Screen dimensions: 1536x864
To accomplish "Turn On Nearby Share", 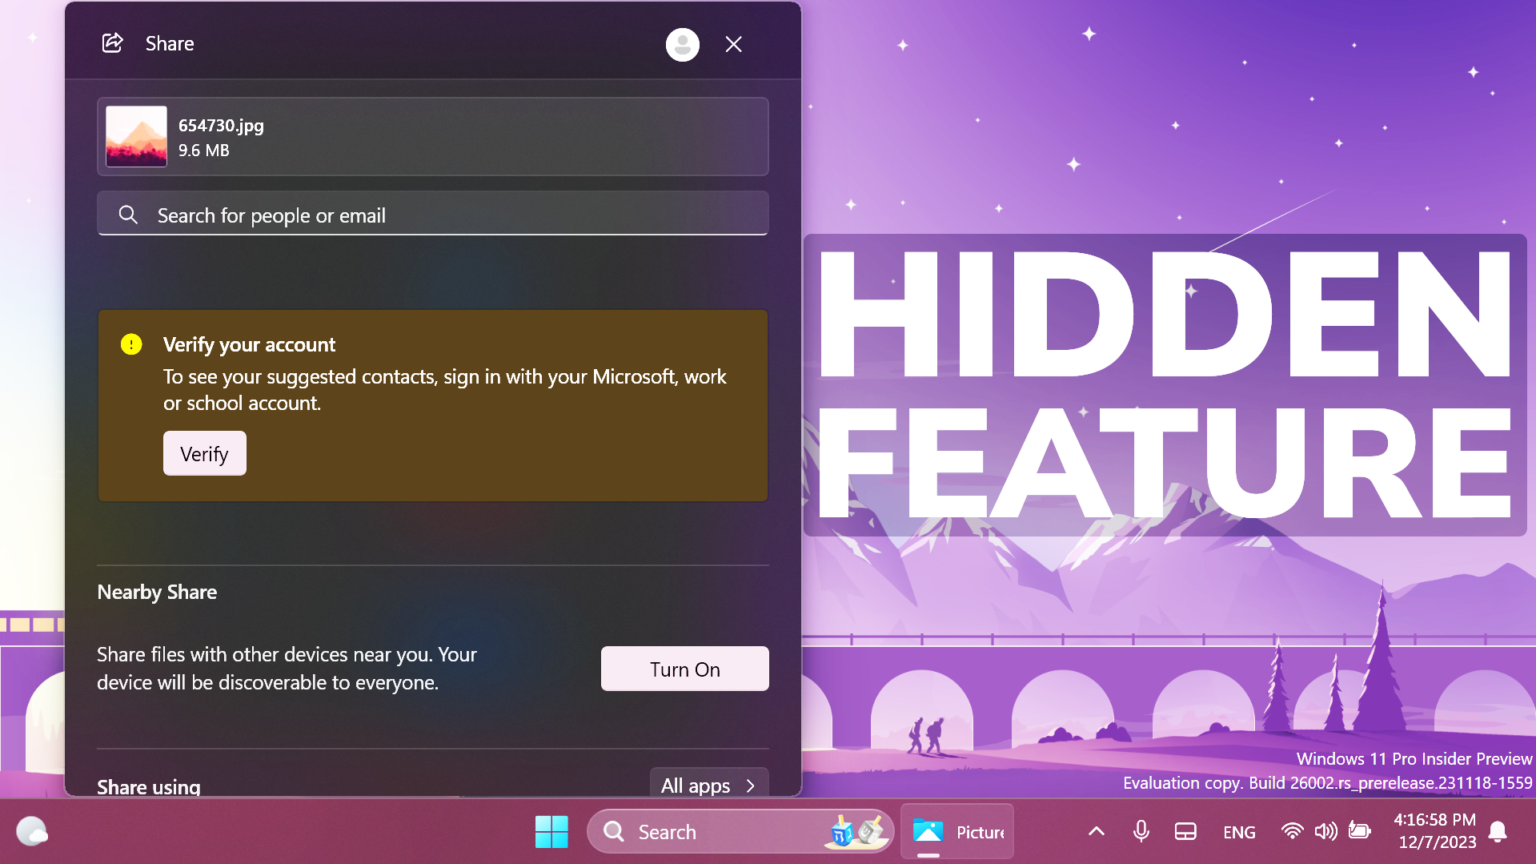I will coord(684,668).
